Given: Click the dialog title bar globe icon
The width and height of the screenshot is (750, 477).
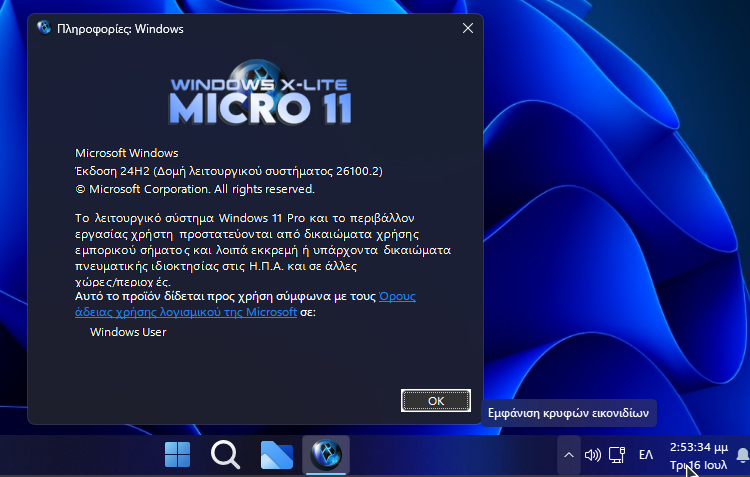Looking at the screenshot, I should click(44, 28).
